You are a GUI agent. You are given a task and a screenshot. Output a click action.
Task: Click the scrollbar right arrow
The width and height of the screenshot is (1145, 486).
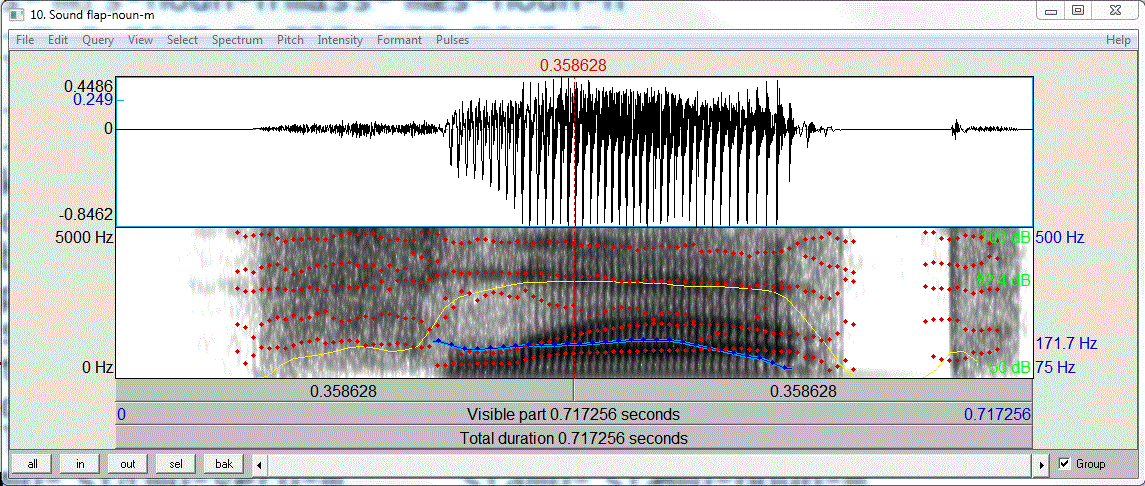[x=1043, y=464]
